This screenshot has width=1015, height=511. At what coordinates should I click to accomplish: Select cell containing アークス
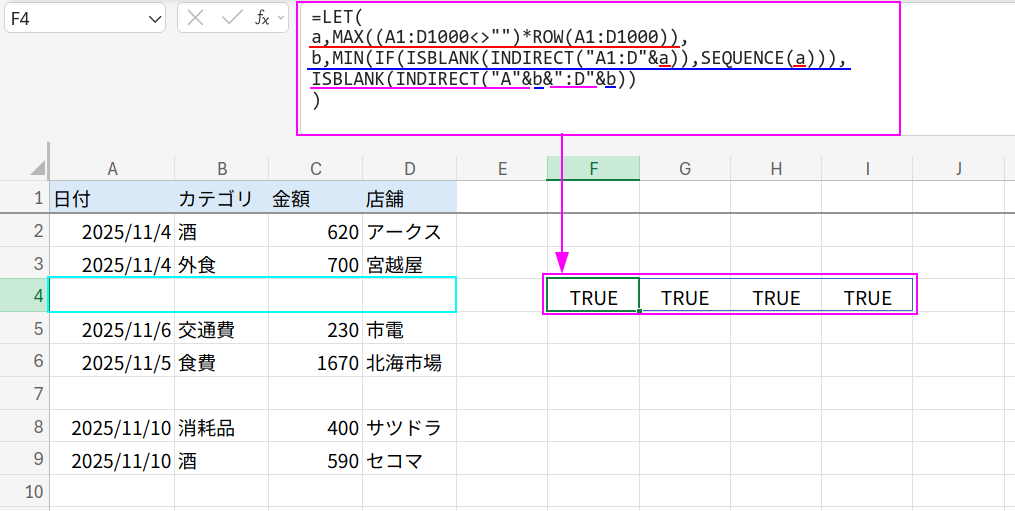point(409,231)
